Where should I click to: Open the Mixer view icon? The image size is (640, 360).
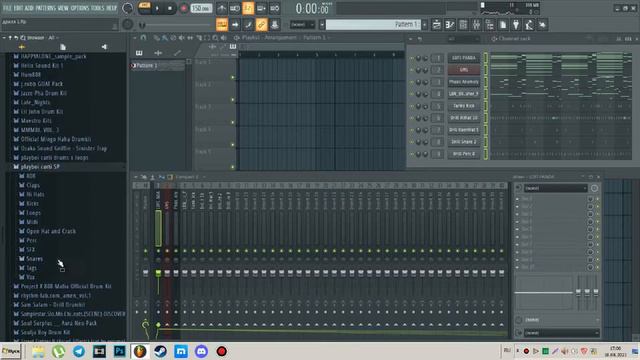pos(476,25)
